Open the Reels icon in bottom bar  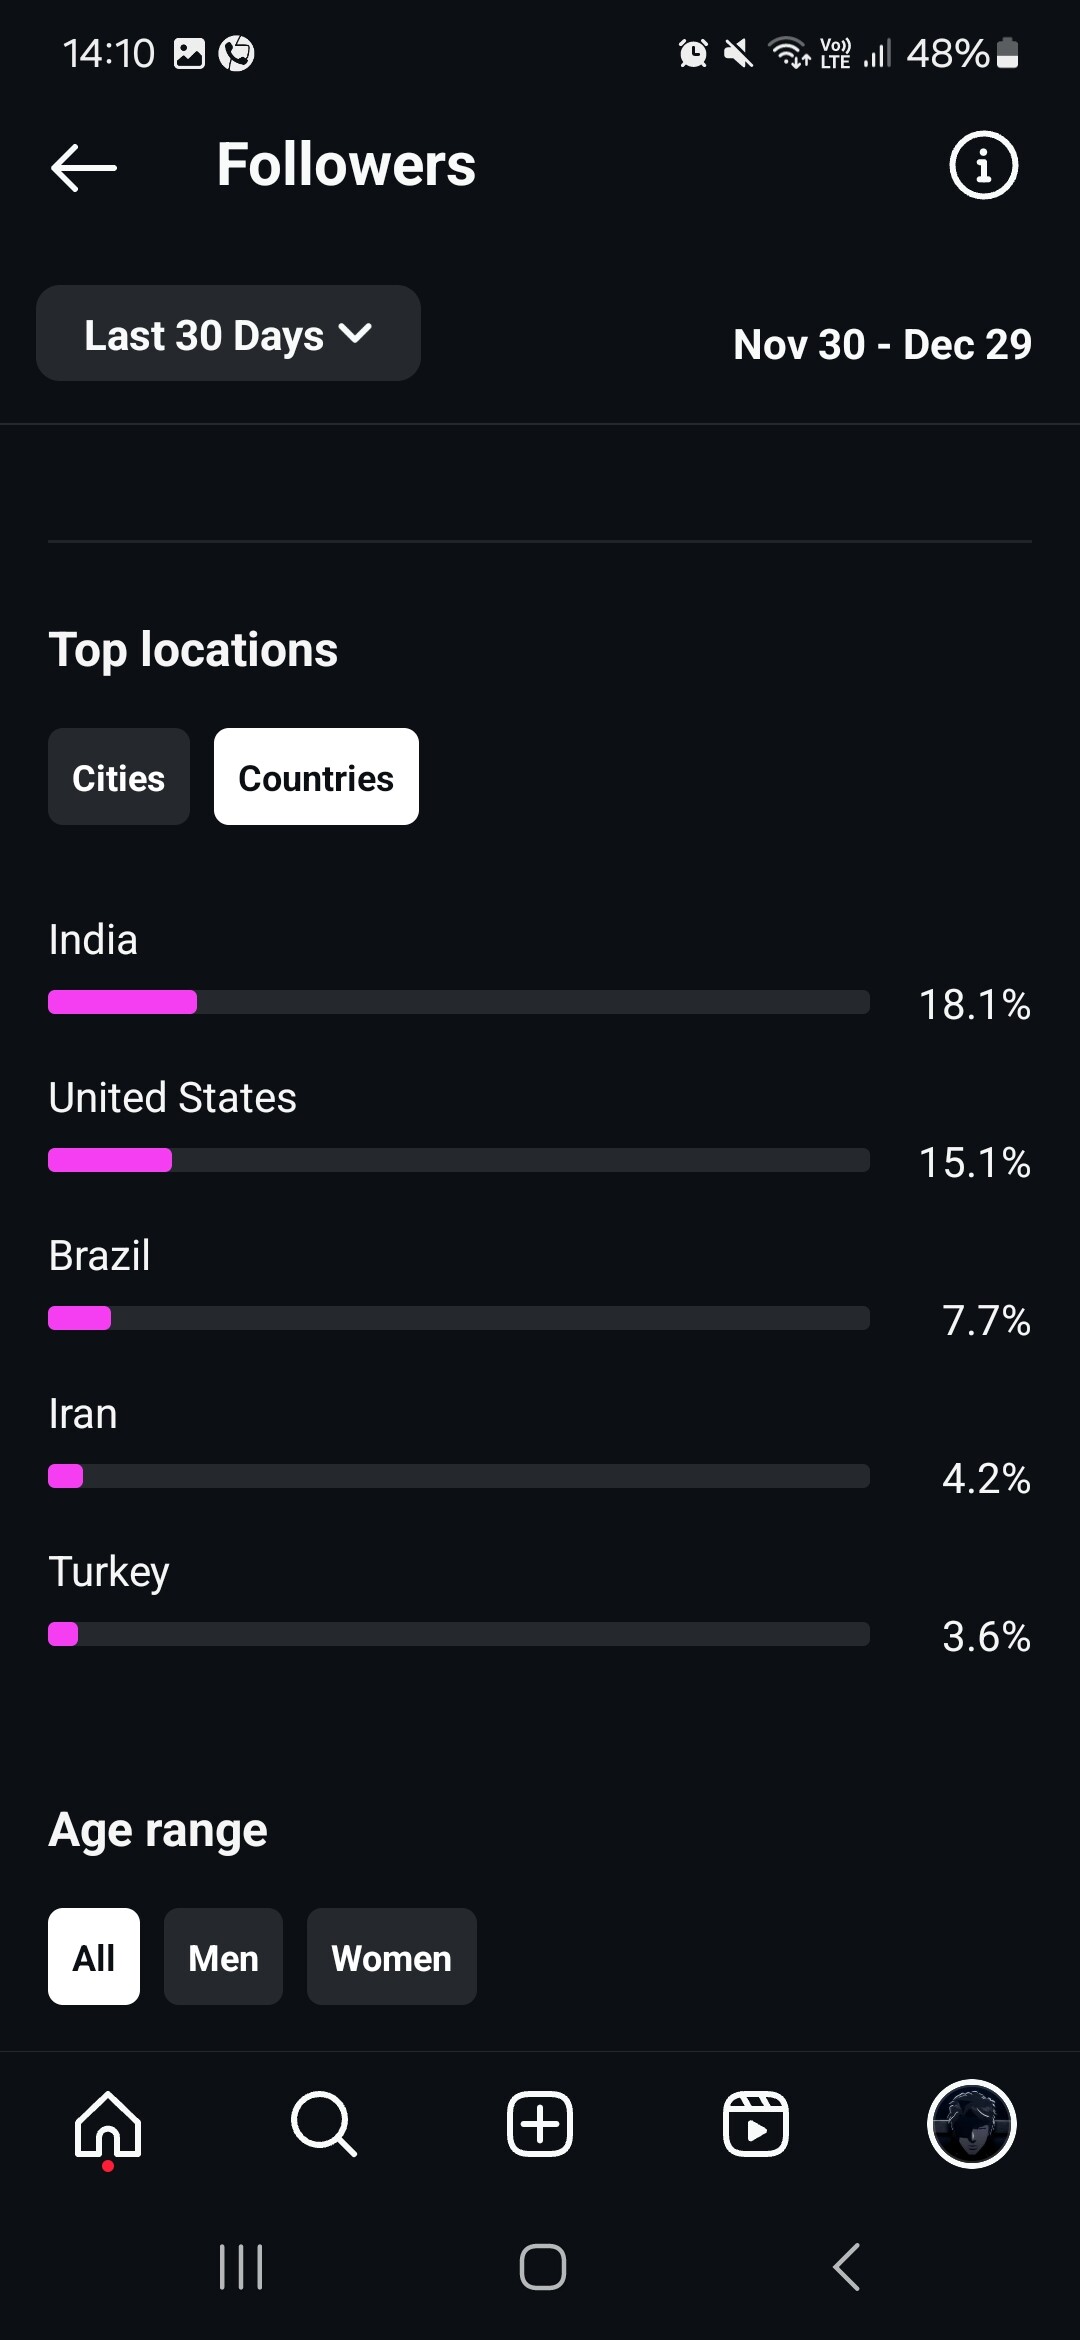(x=756, y=2124)
